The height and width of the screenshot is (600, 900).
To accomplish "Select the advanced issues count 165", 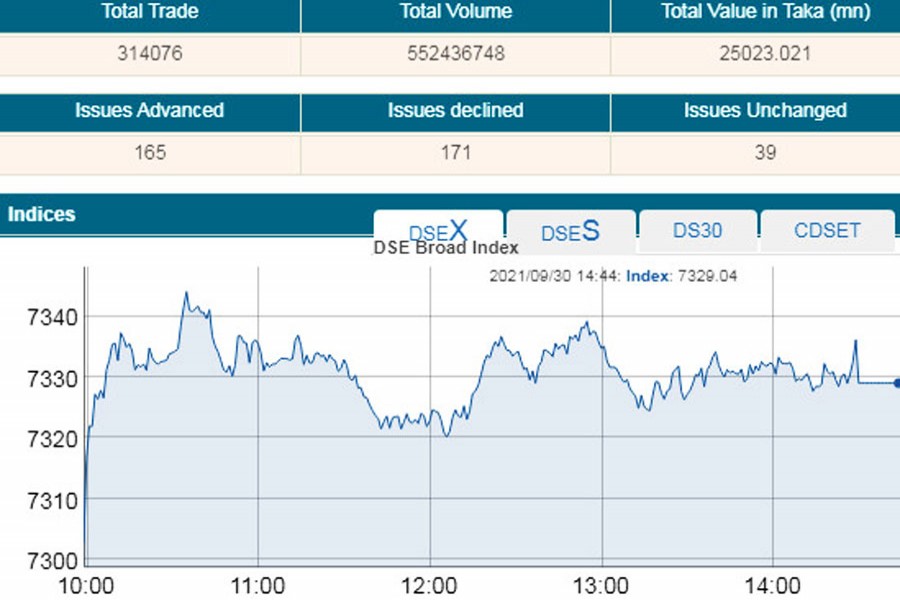I will tap(150, 152).
